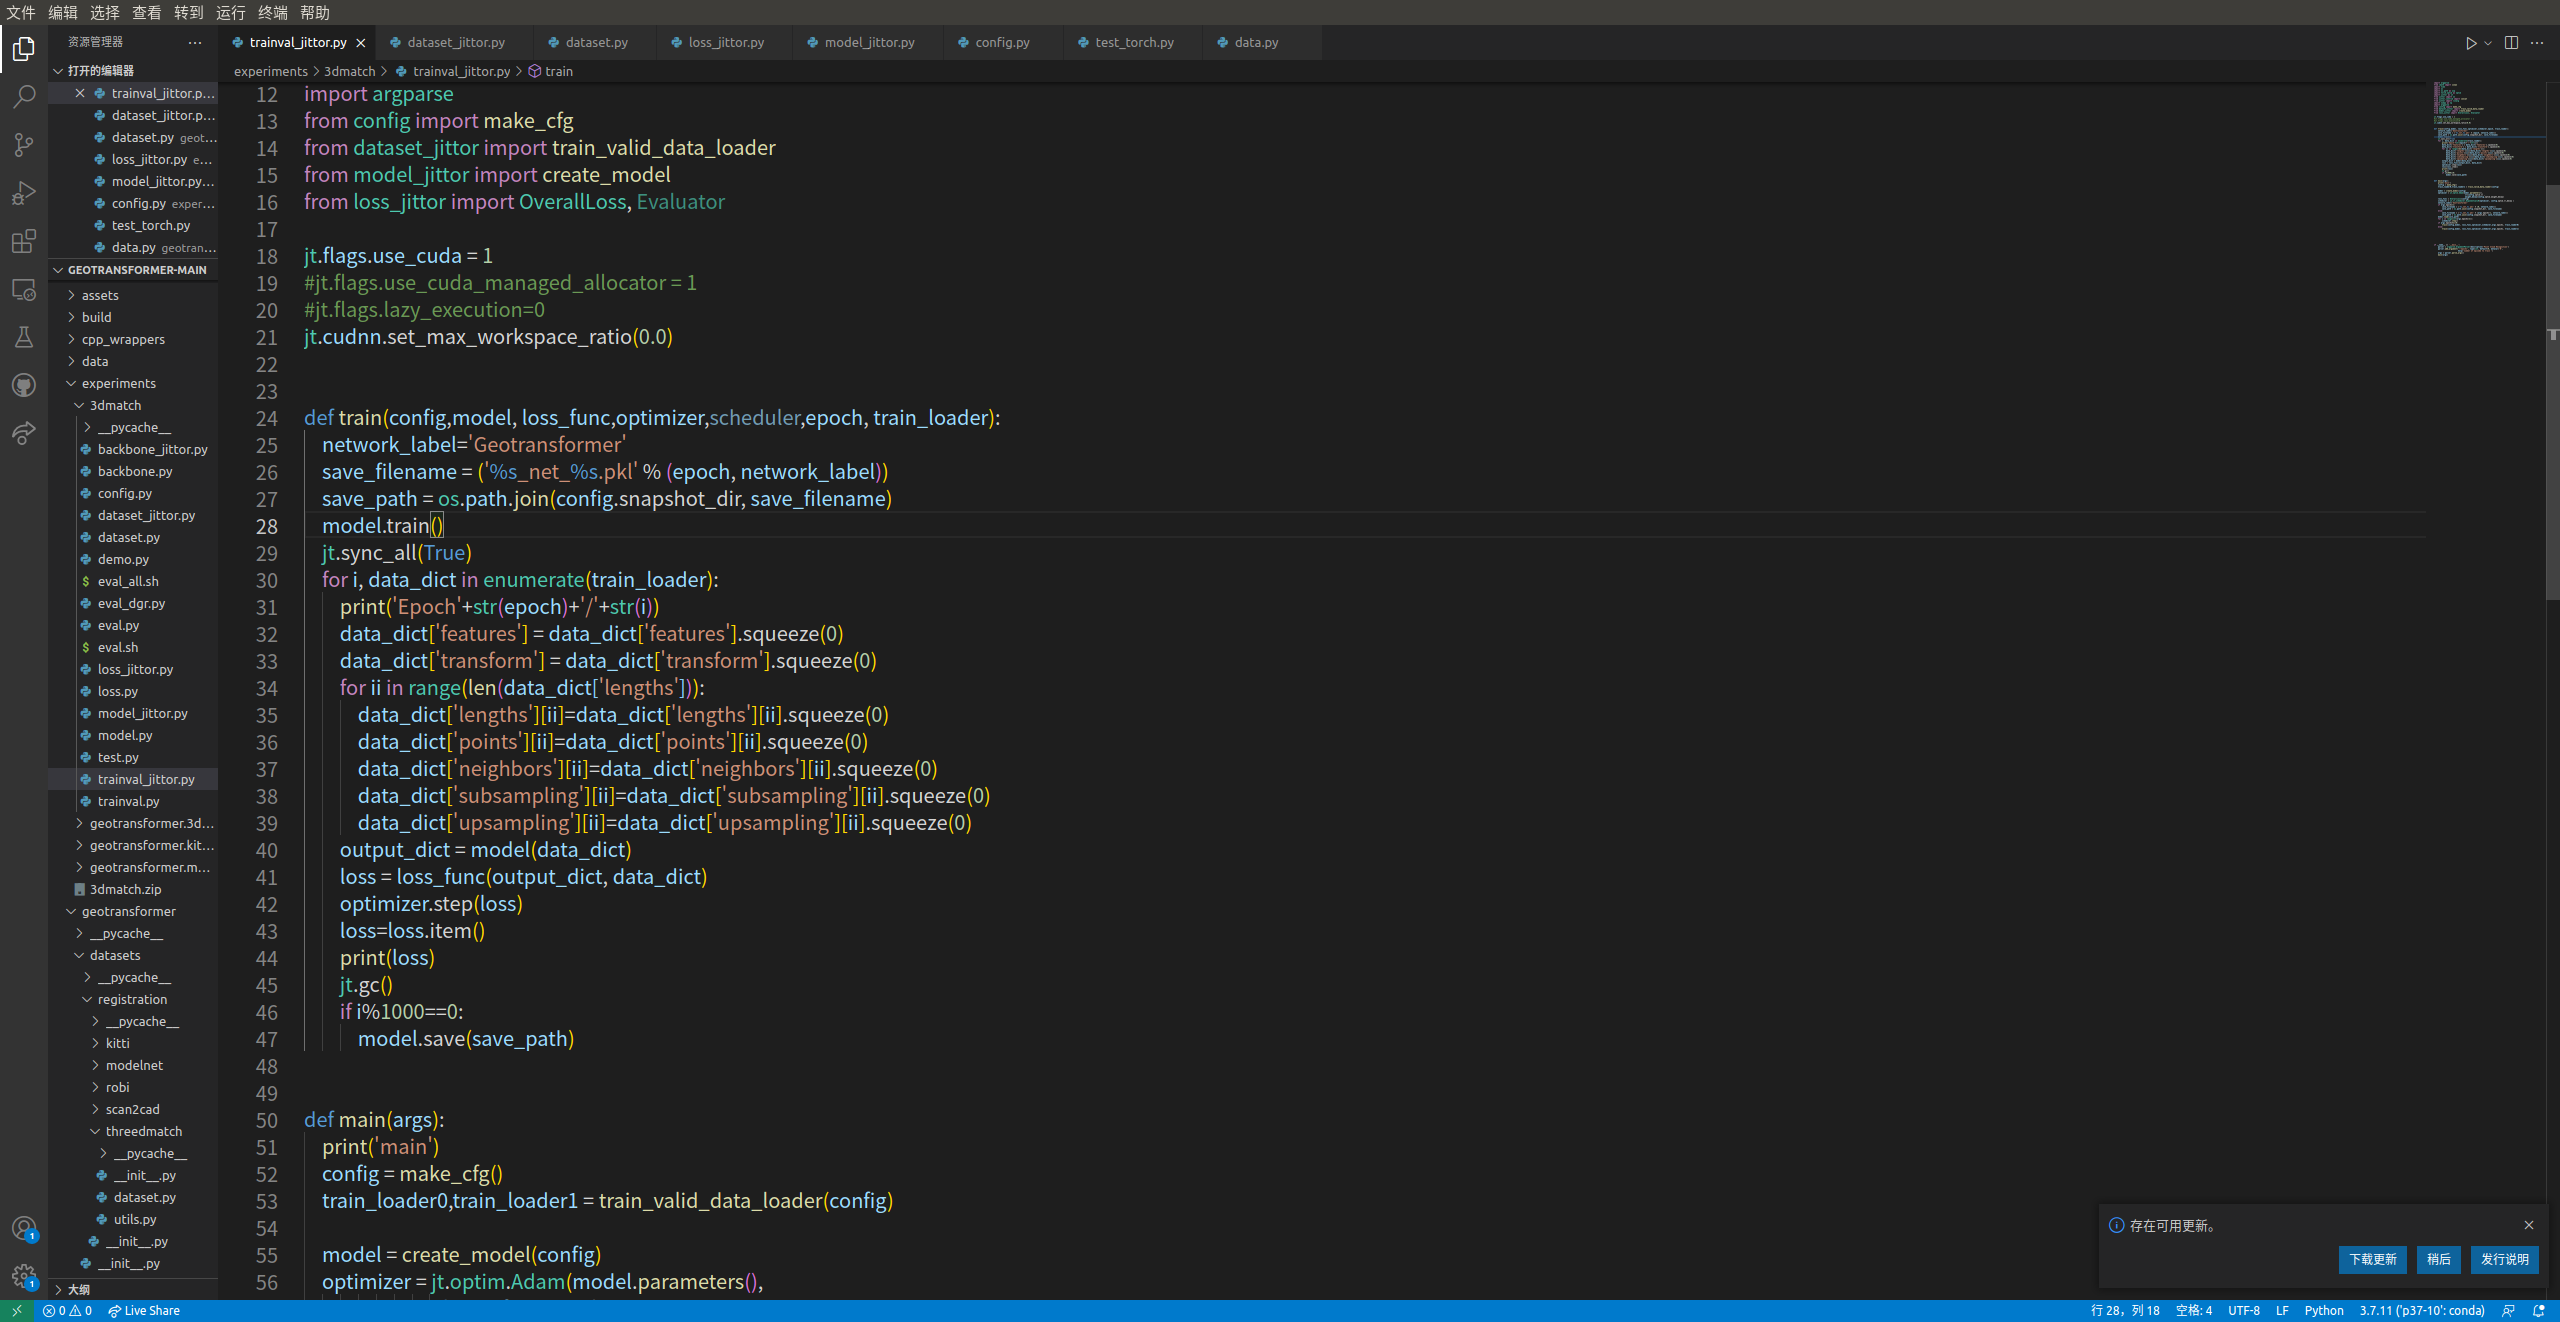Close the update notification
Image resolution: width=2560 pixels, height=1322 pixels.
[2529, 1225]
